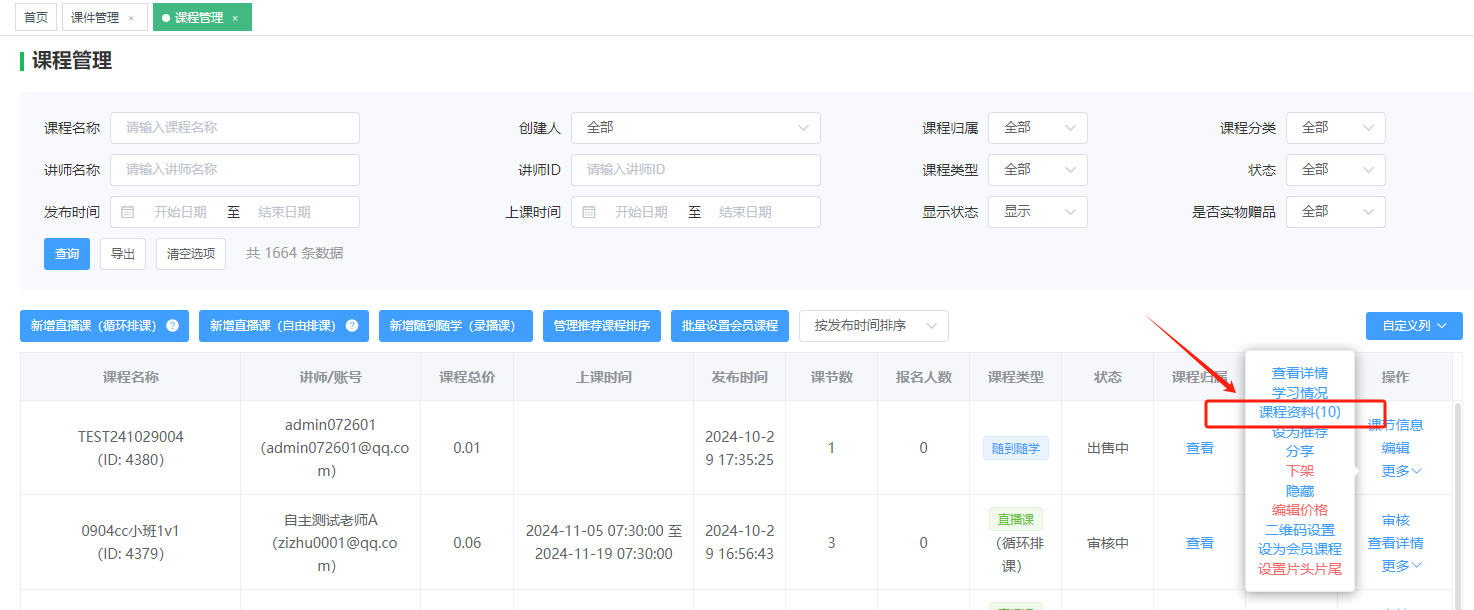Screen dimensions: 1474x610
Task: Click help icon on 新增直播课（自由排课）button
Action: pos(352,326)
